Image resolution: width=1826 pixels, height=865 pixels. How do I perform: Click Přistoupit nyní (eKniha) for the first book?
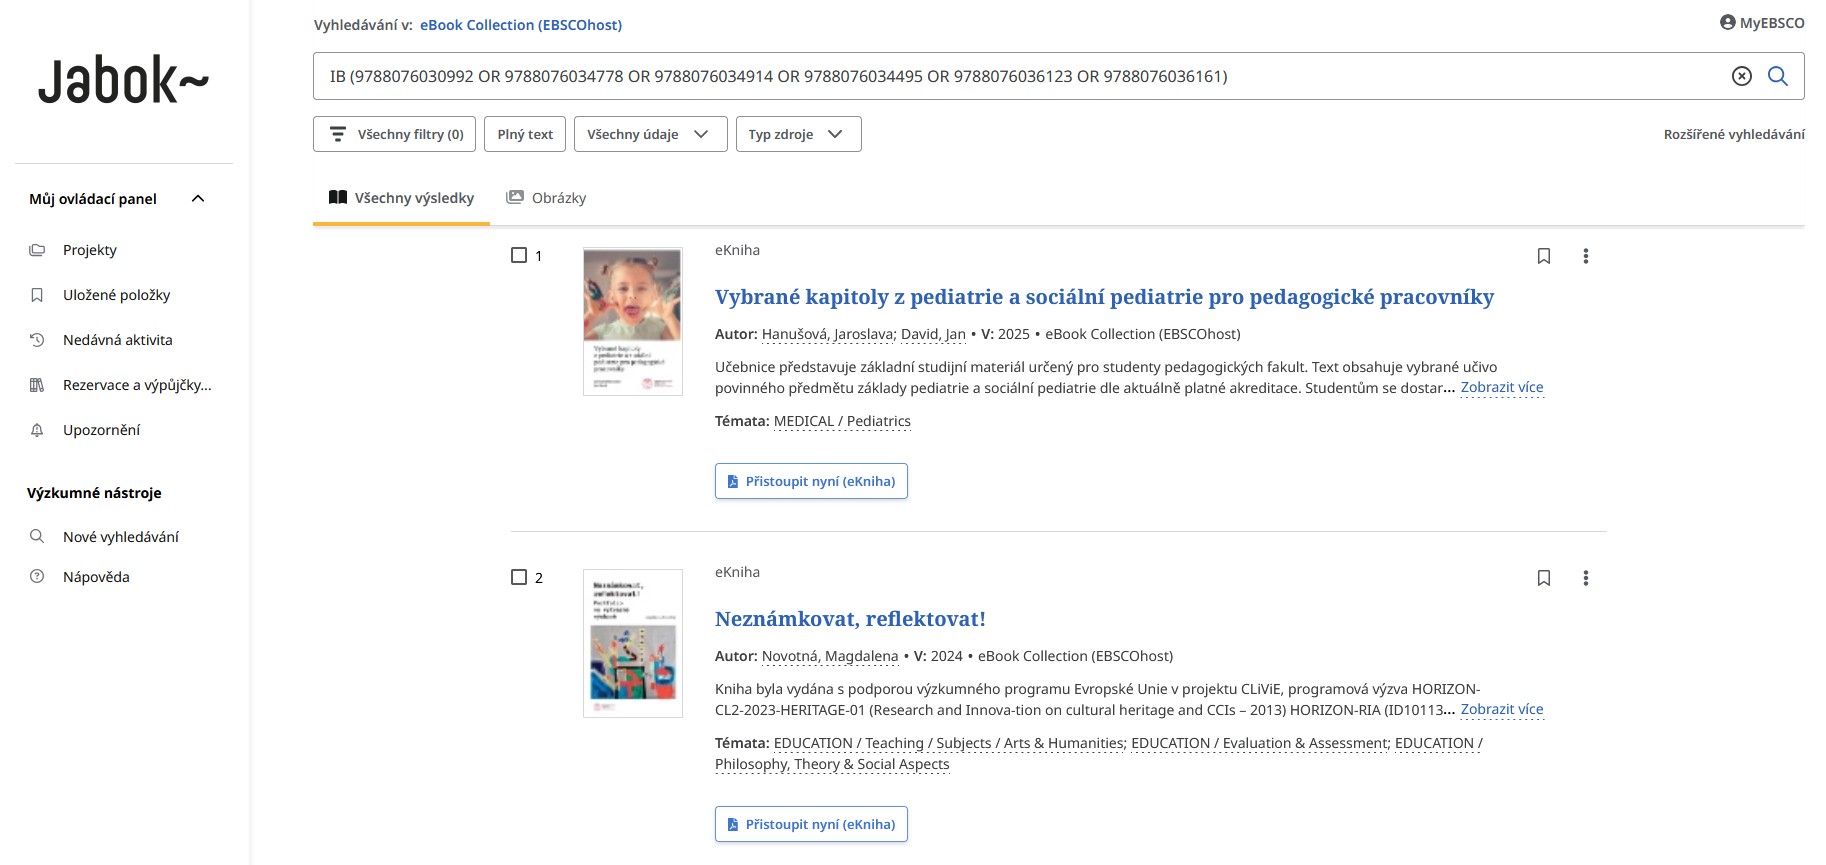point(811,481)
